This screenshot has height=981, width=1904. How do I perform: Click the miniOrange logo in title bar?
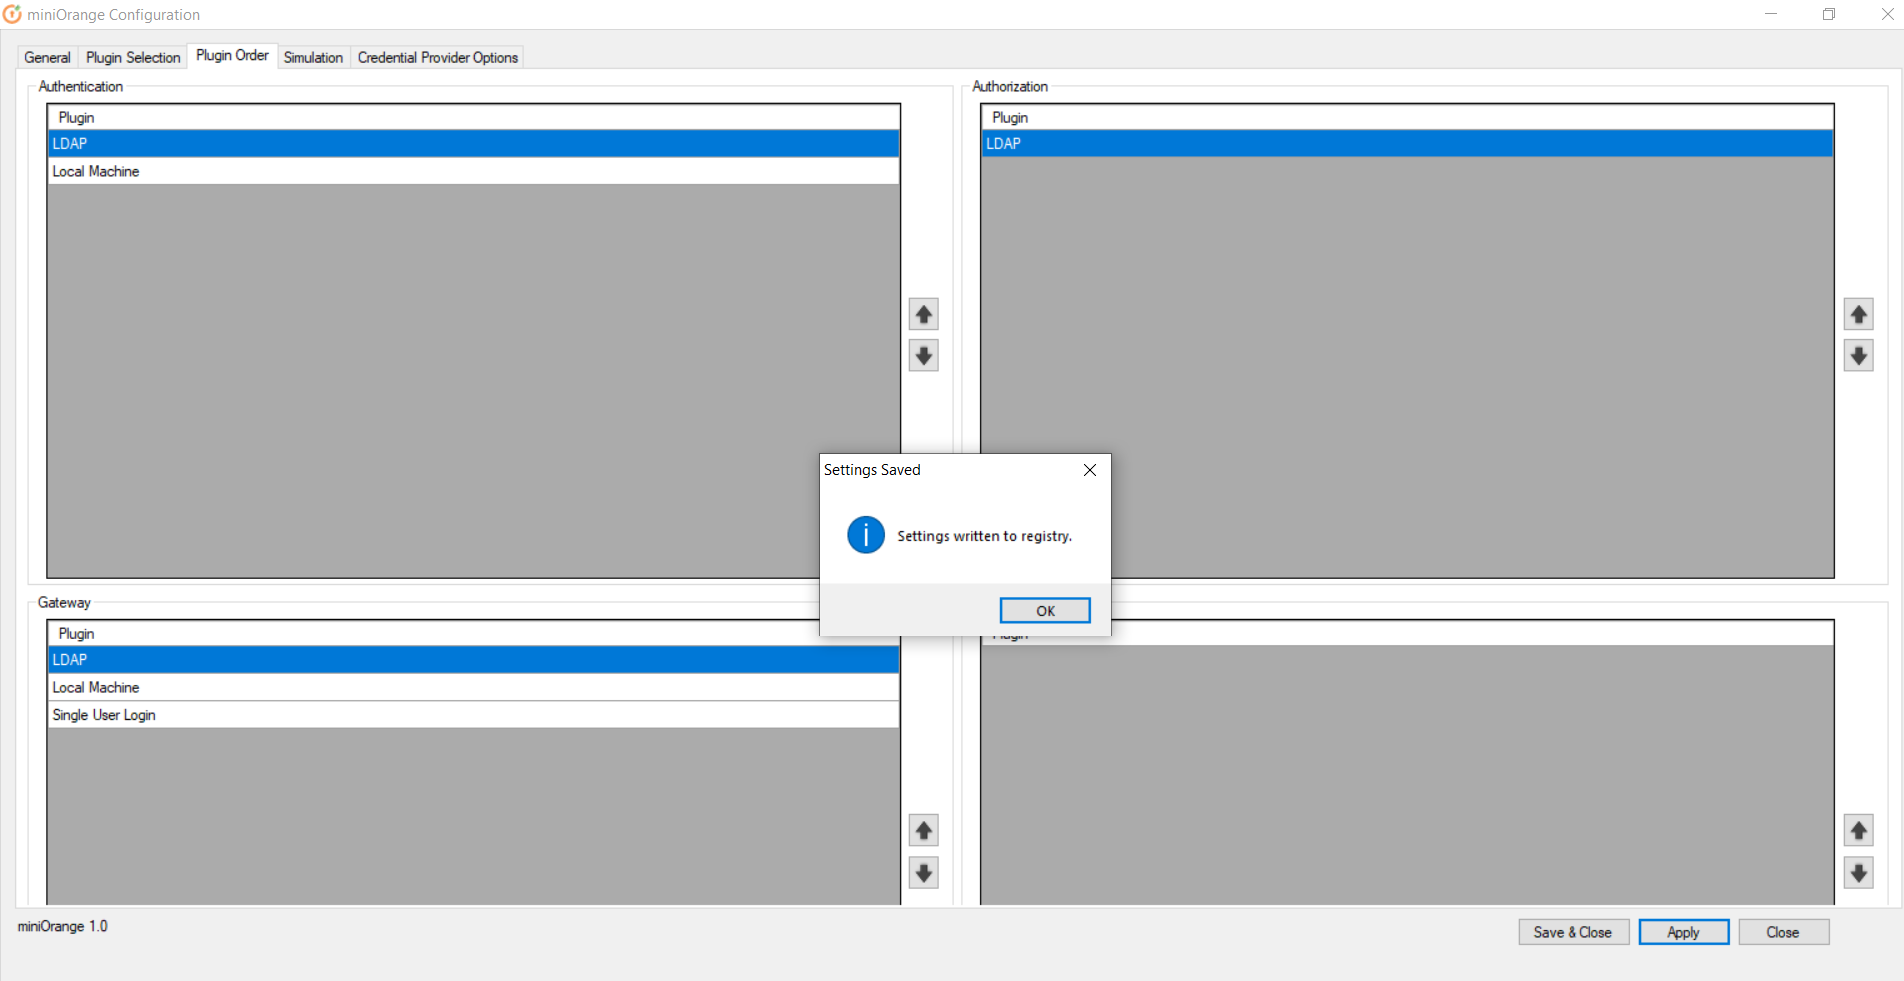(12, 14)
